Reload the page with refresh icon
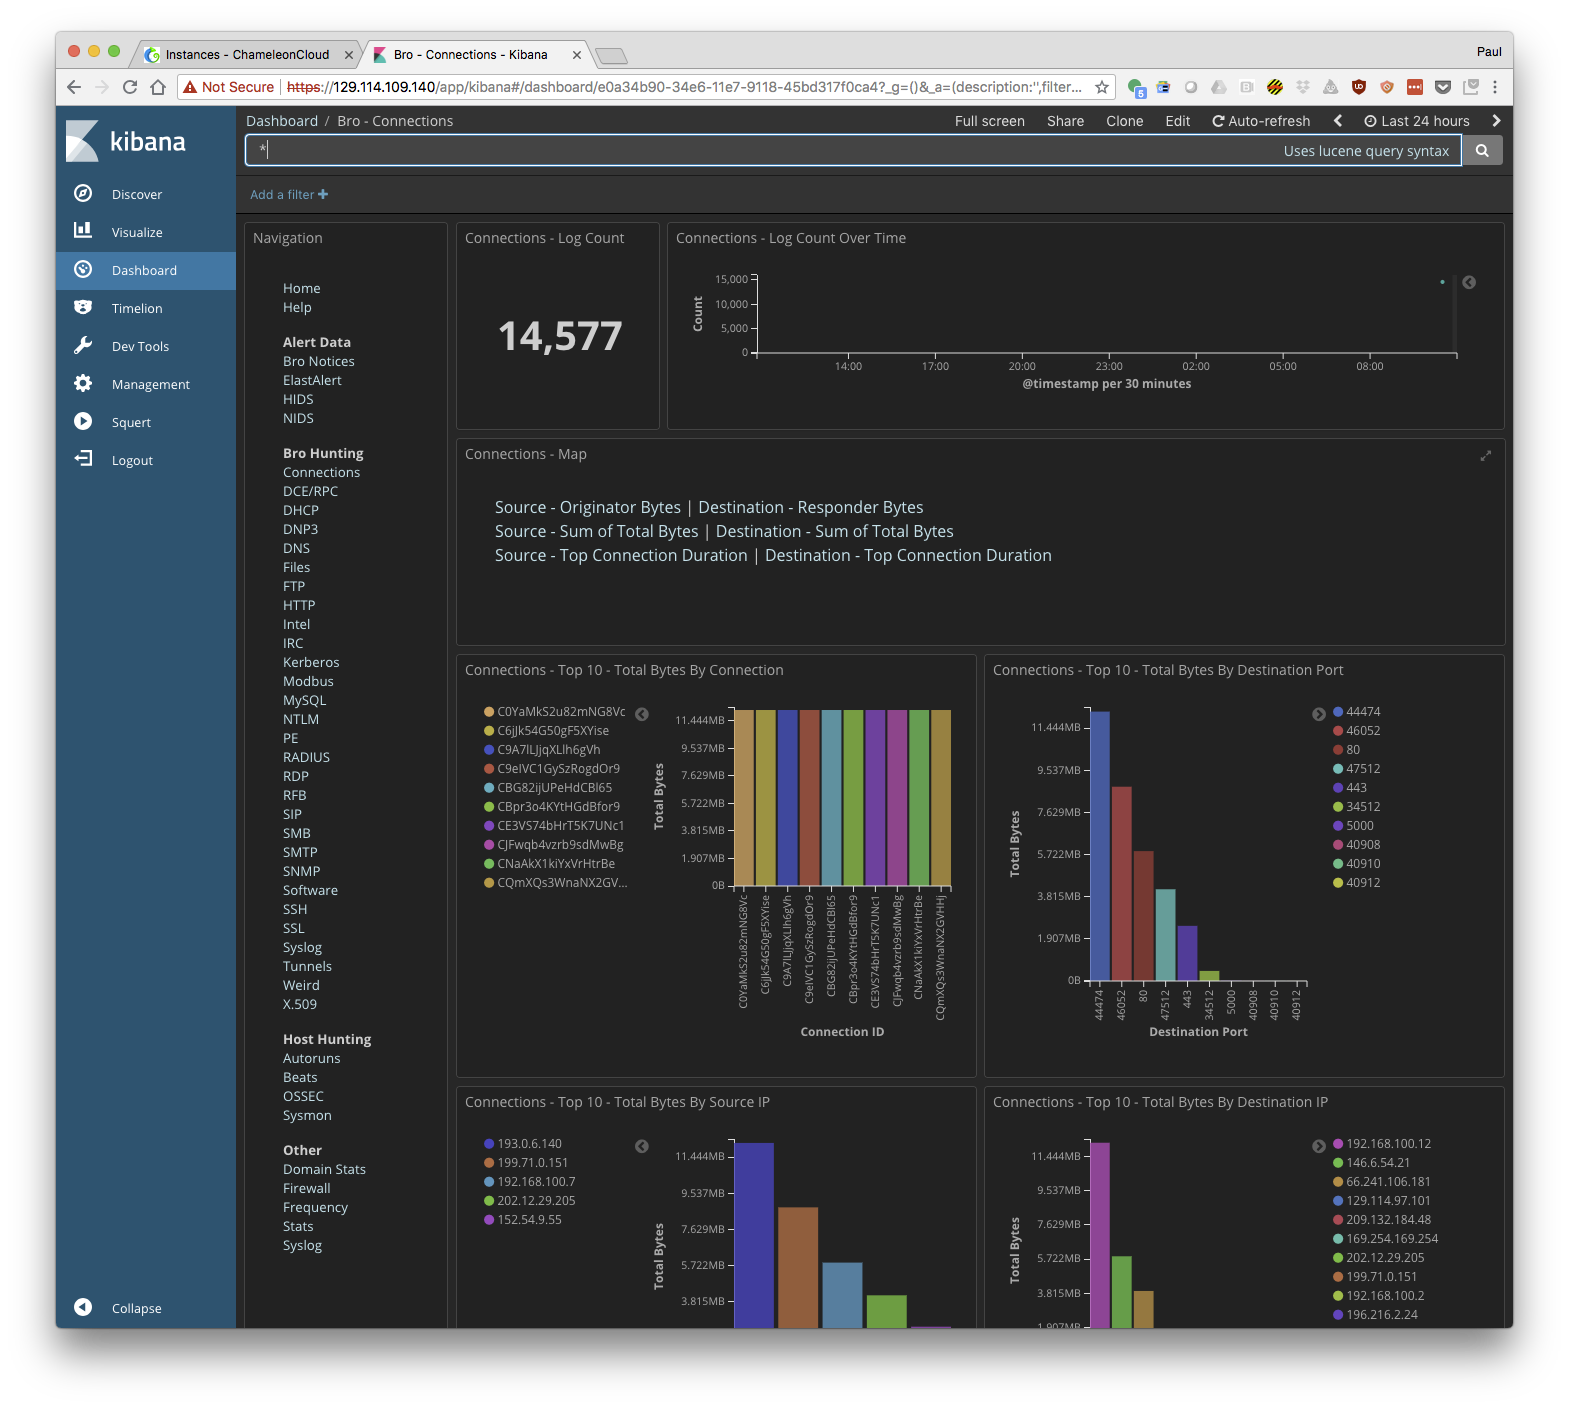Image resolution: width=1569 pixels, height=1408 pixels. point(130,87)
